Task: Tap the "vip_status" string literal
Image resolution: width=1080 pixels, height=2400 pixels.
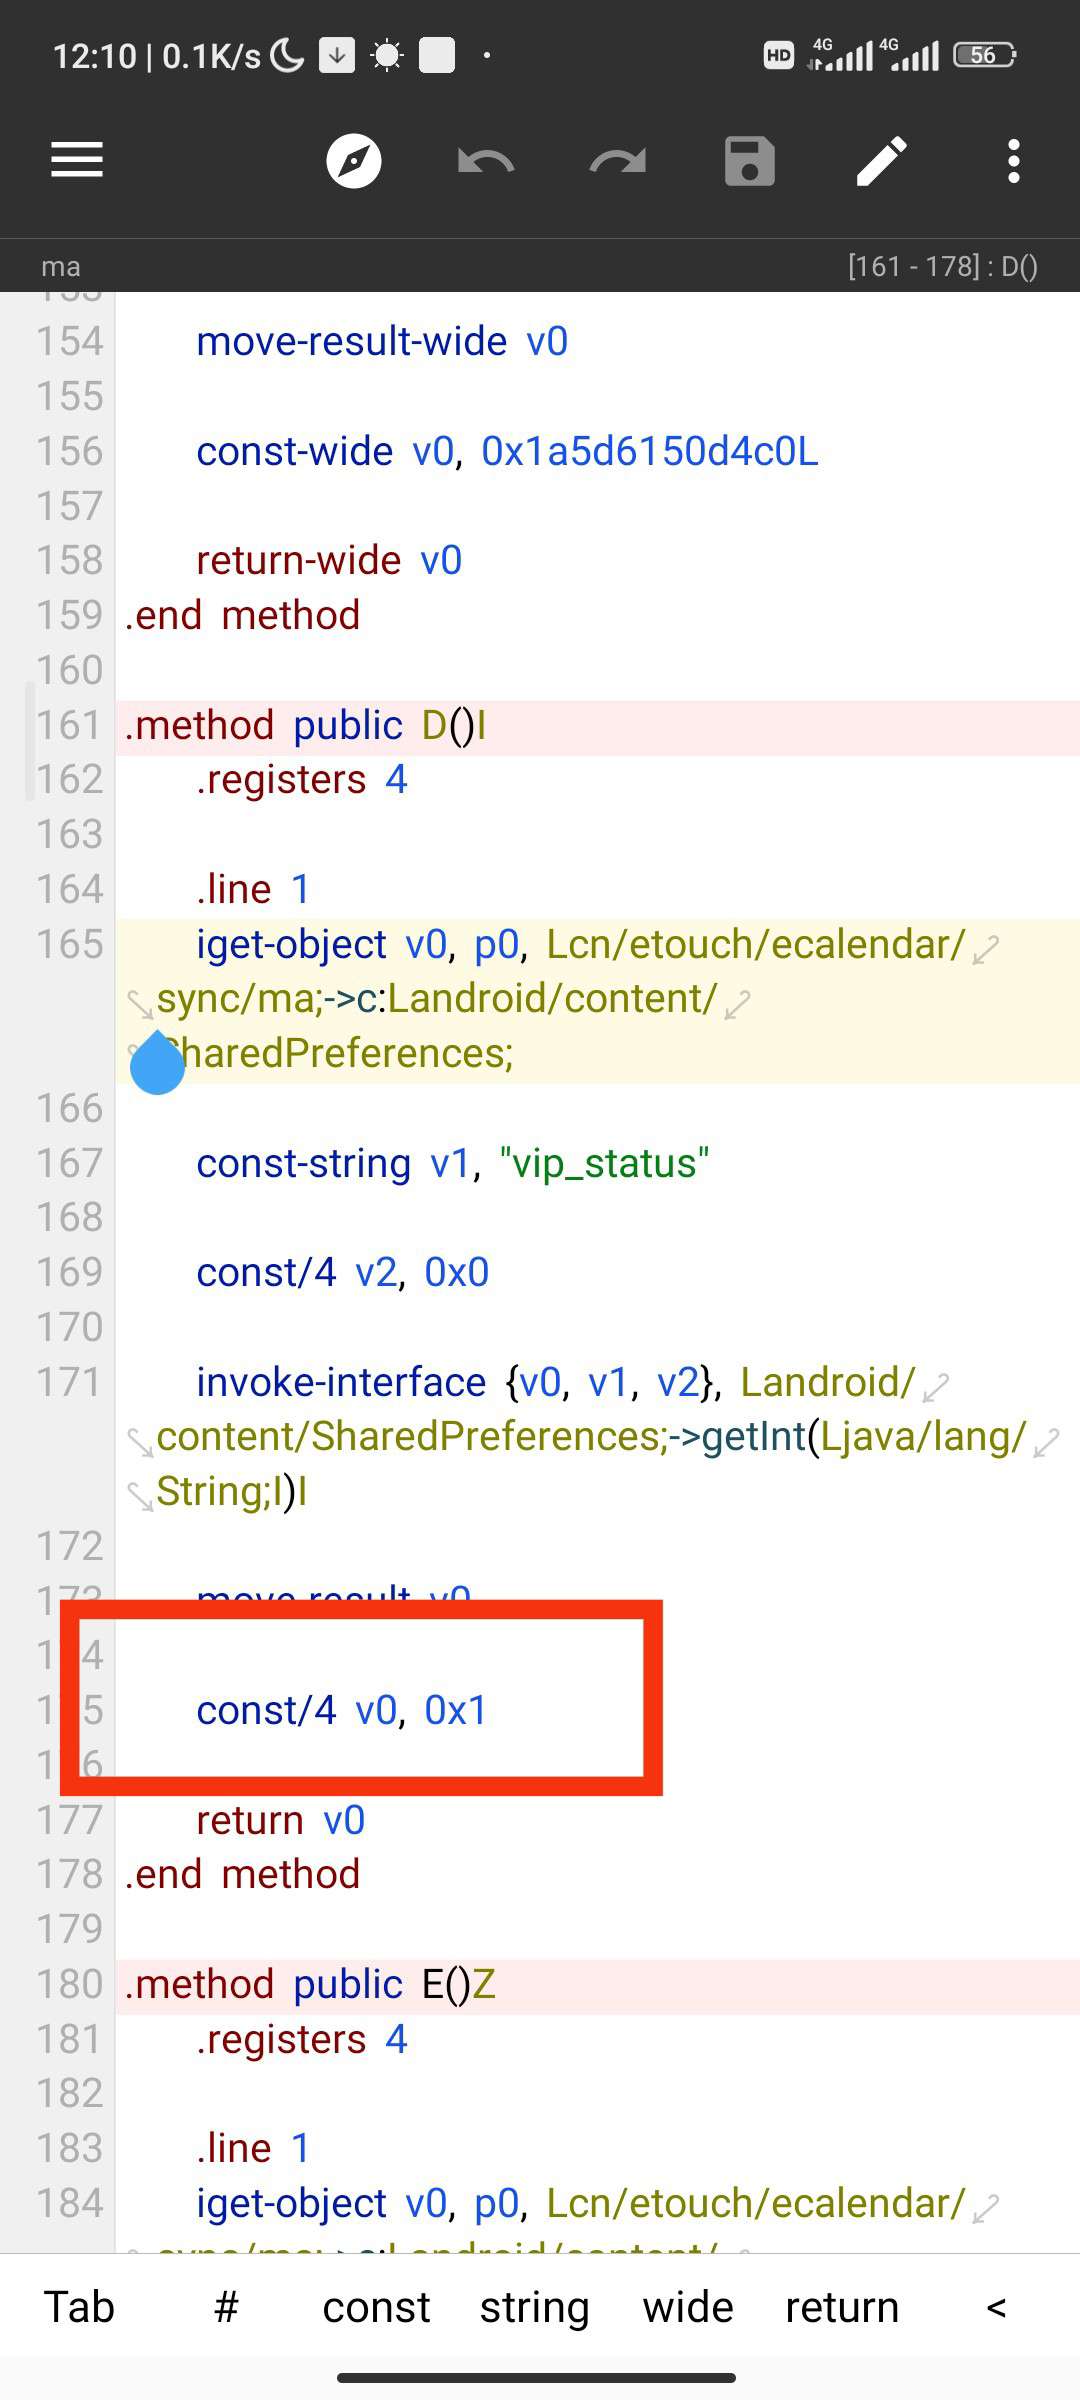Action: (x=604, y=1163)
